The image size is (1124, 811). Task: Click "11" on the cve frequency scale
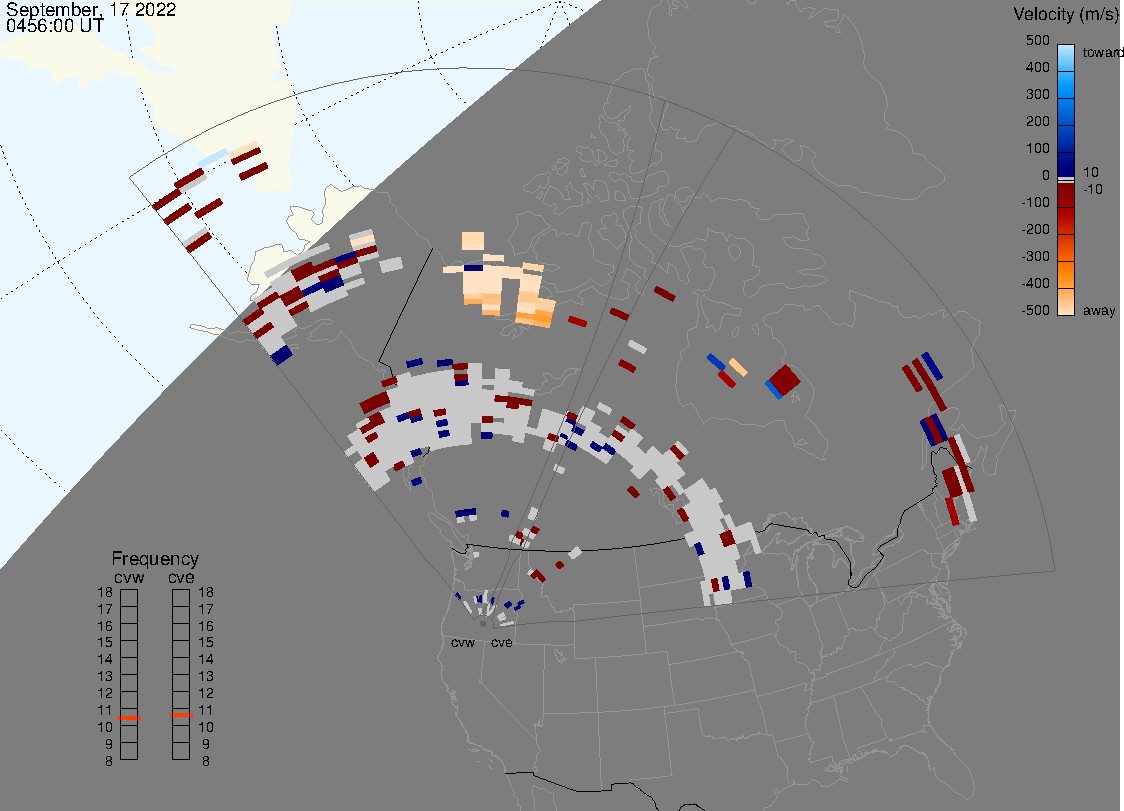[x=206, y=711]
